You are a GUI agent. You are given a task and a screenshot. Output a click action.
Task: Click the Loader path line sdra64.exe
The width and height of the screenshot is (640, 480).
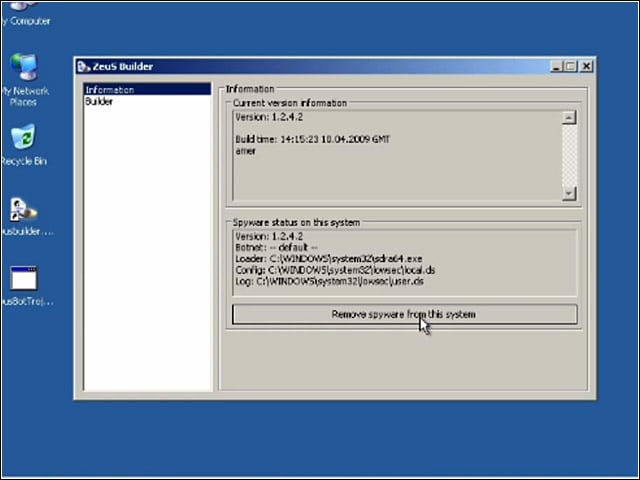pos(329,259)
